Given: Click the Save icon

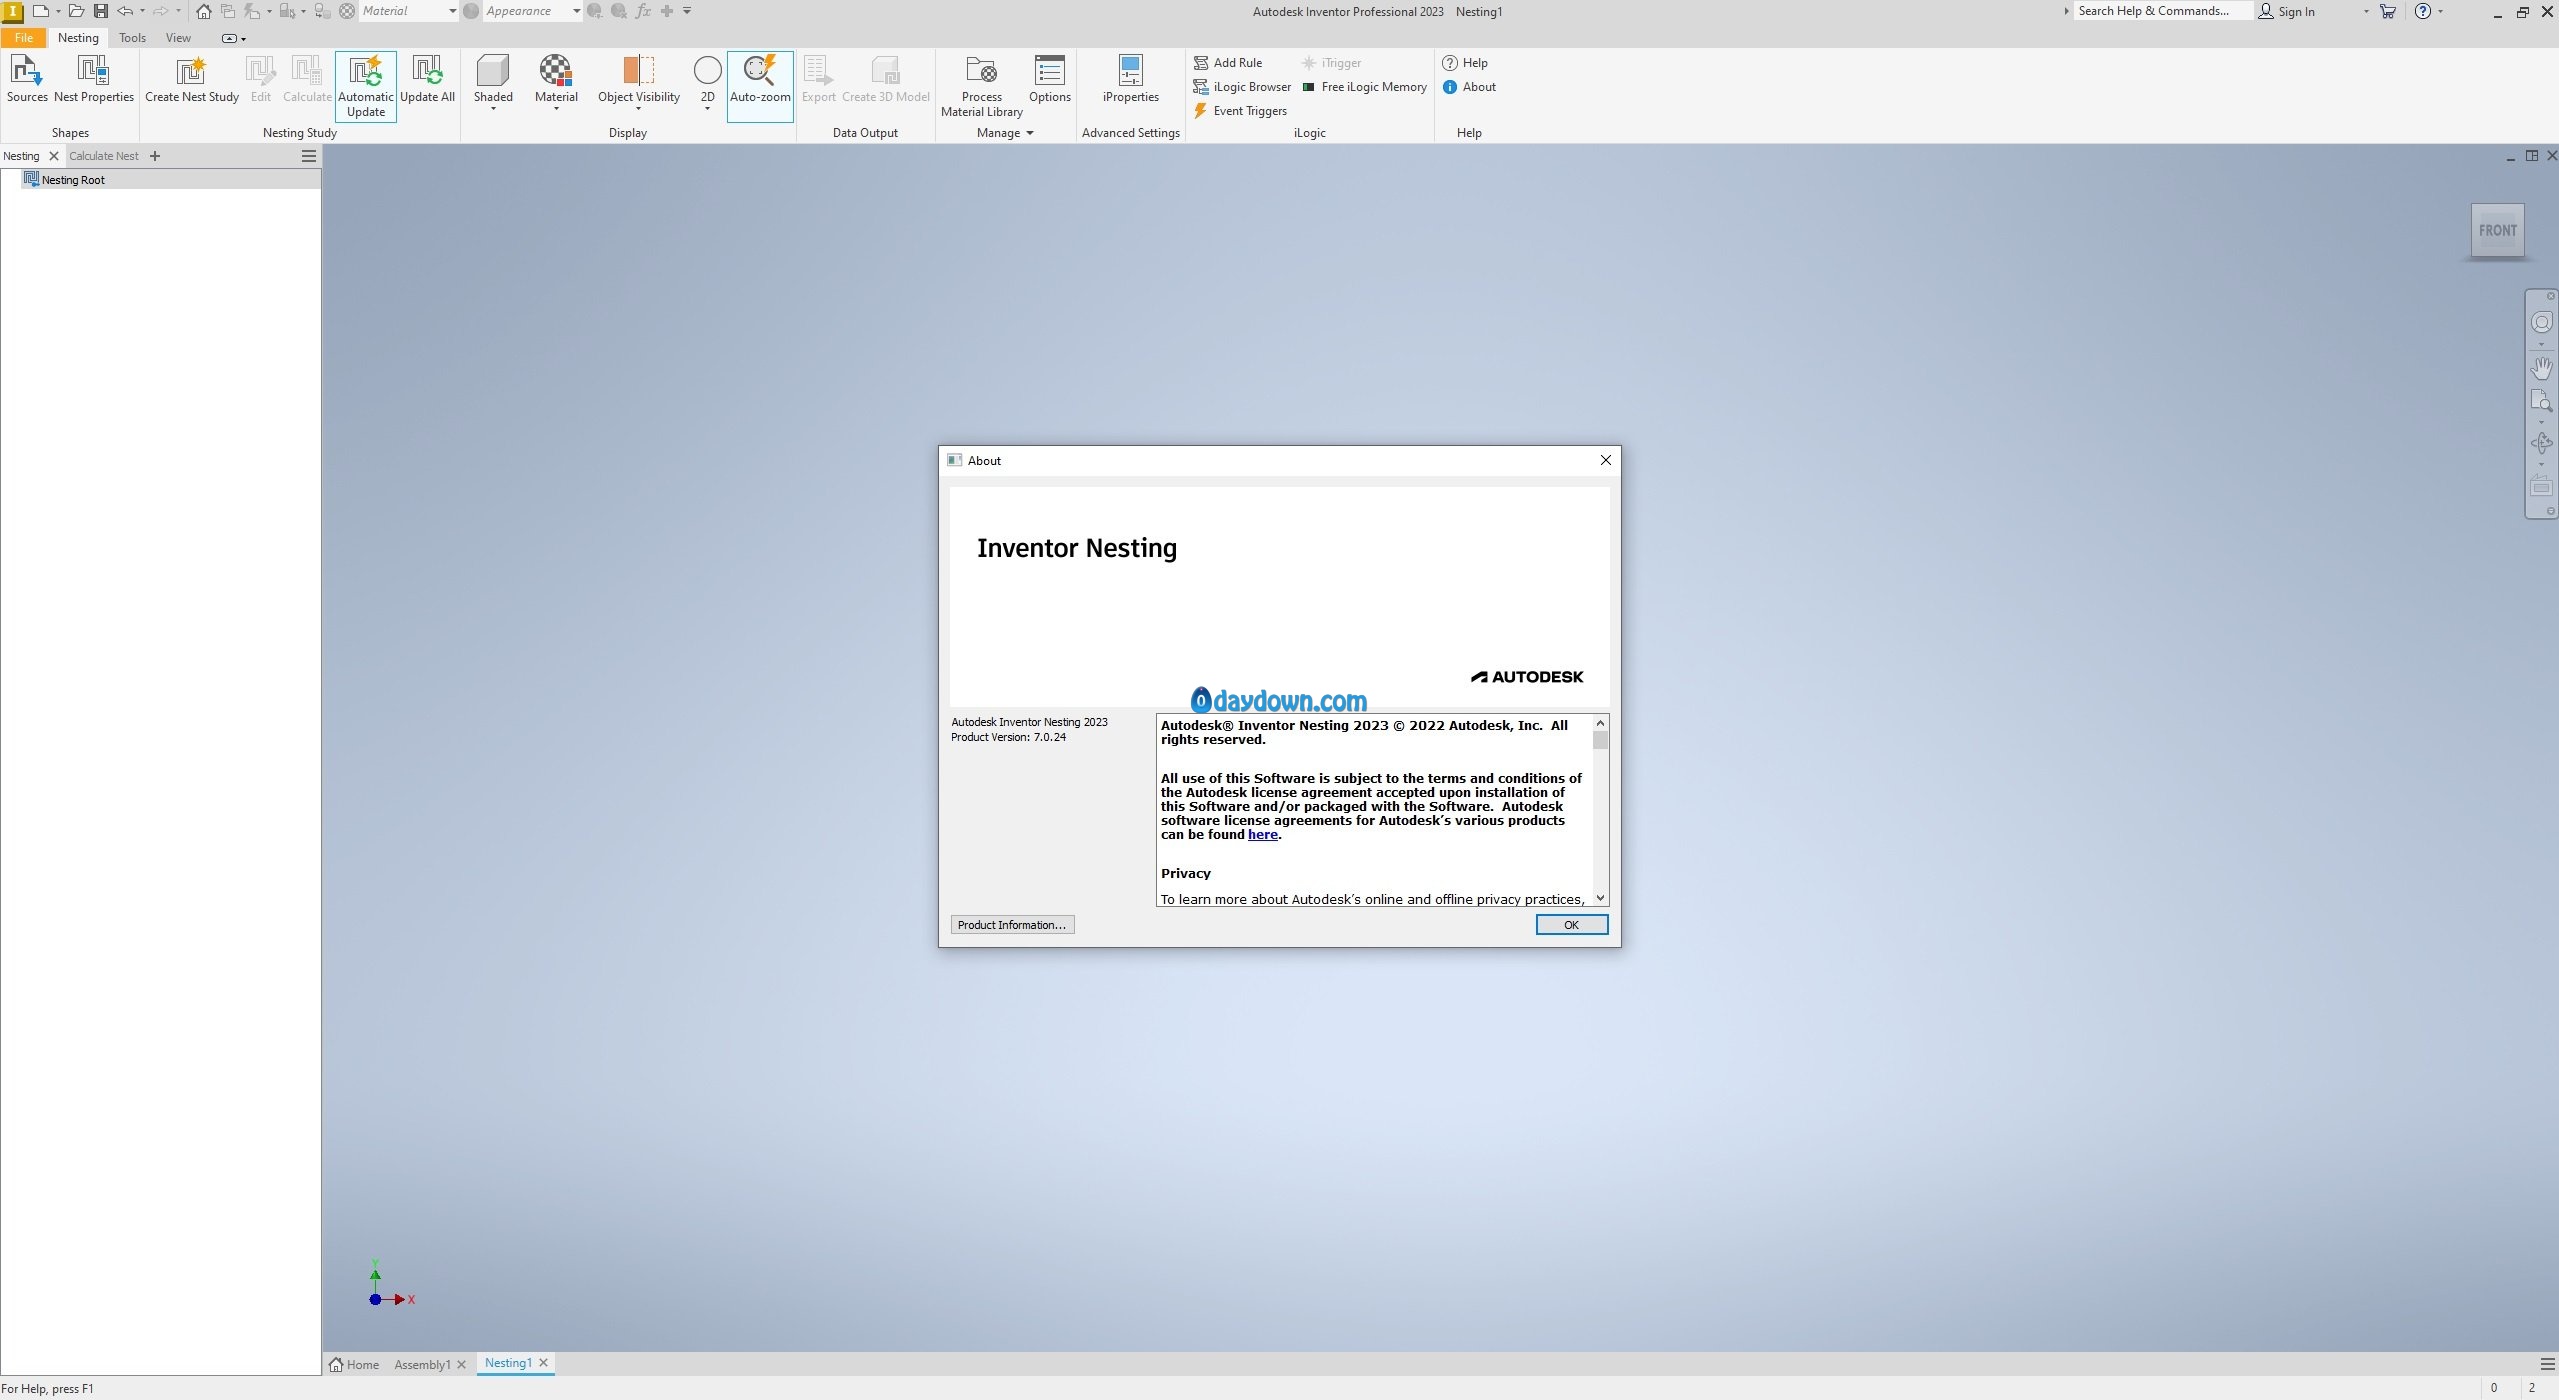Looking at the screenshot, I should click(x=101, y=11).
